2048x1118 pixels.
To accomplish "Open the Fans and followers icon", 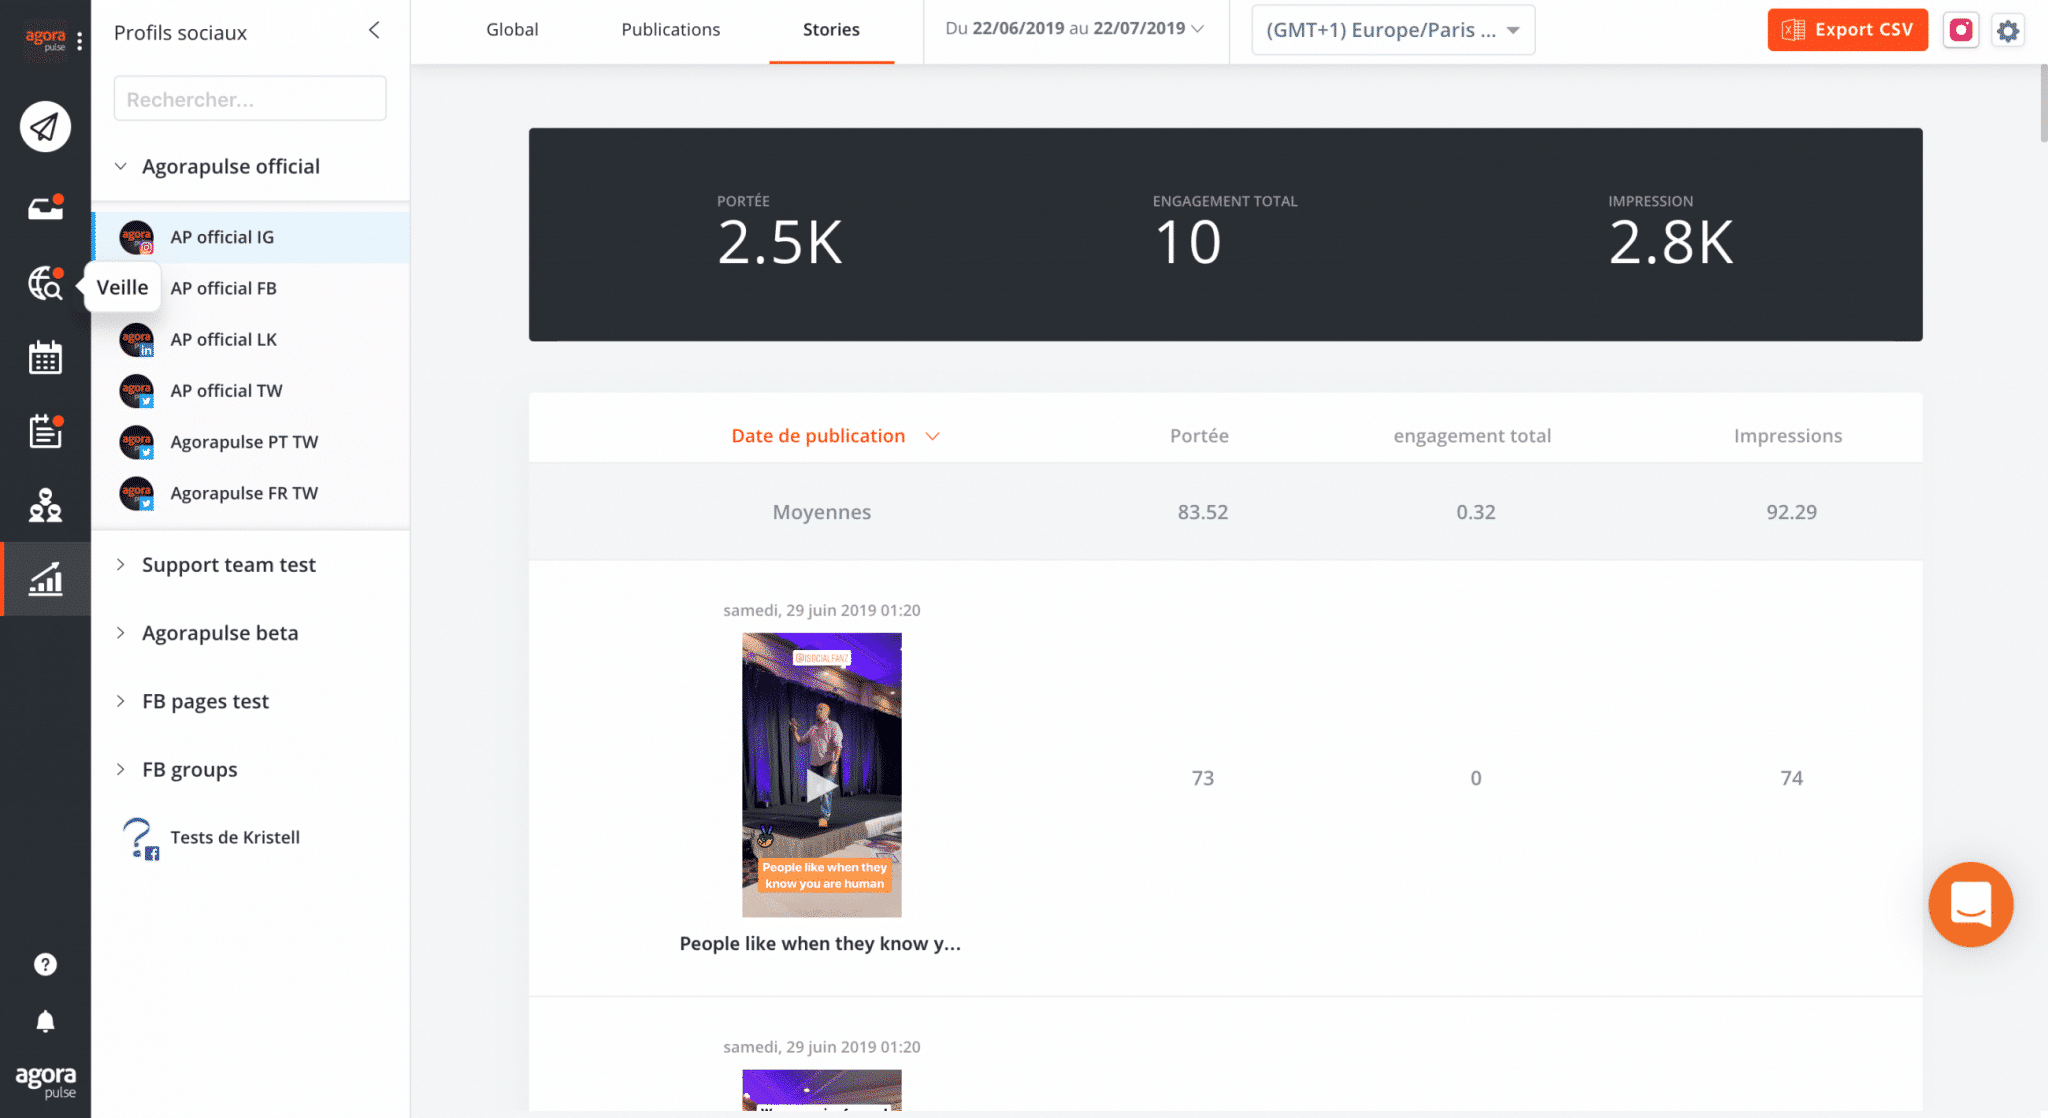I will click(45, 505).
